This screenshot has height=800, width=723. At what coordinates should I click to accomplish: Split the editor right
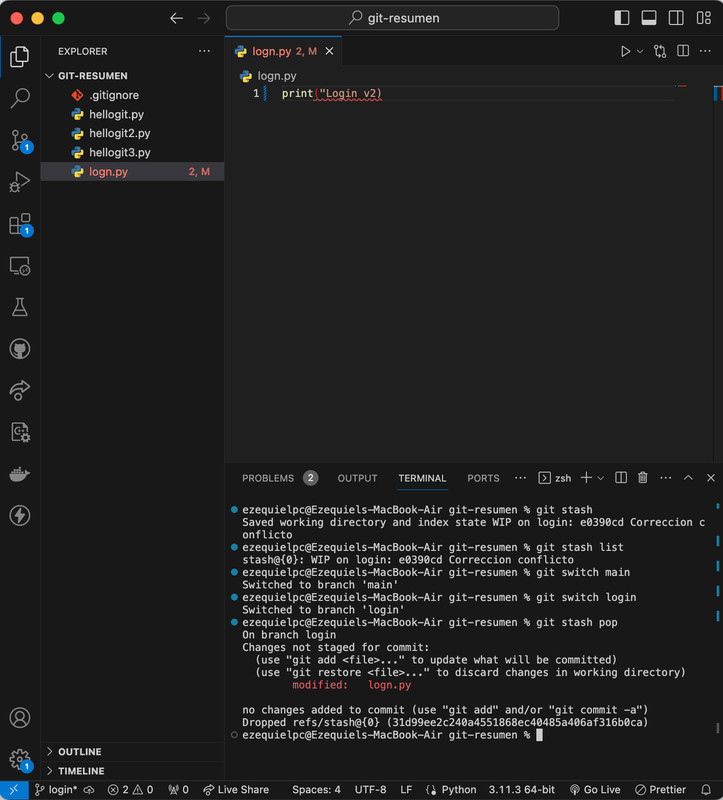(683, 51)
